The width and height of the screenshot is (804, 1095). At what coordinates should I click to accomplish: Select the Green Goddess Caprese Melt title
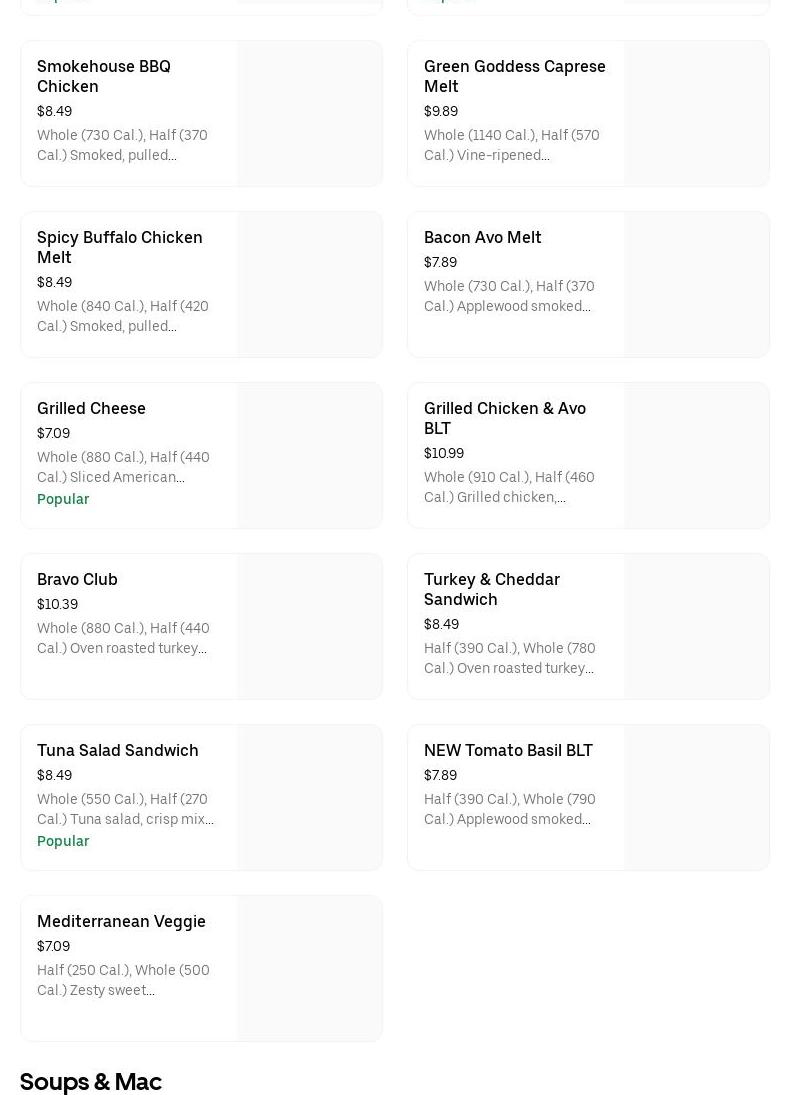pos(514,76)
